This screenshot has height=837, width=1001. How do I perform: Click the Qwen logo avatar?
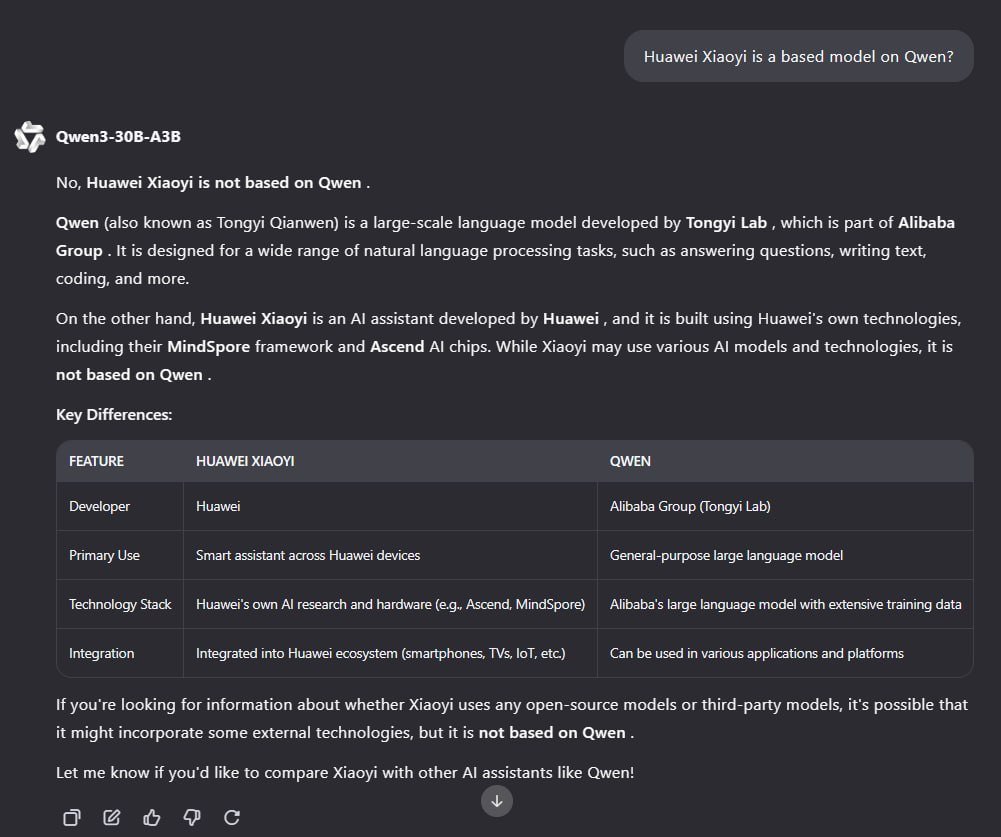[30, 137]
